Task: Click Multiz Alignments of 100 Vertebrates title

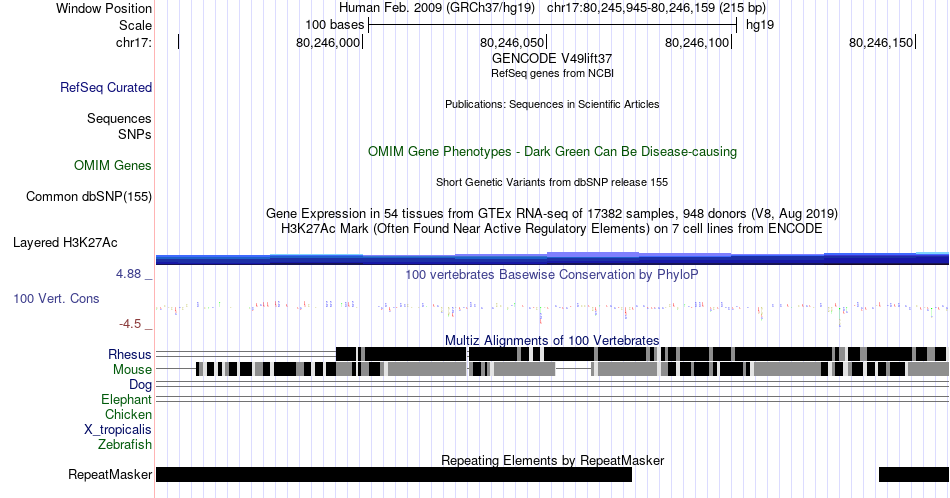Action: click(552, 340)
